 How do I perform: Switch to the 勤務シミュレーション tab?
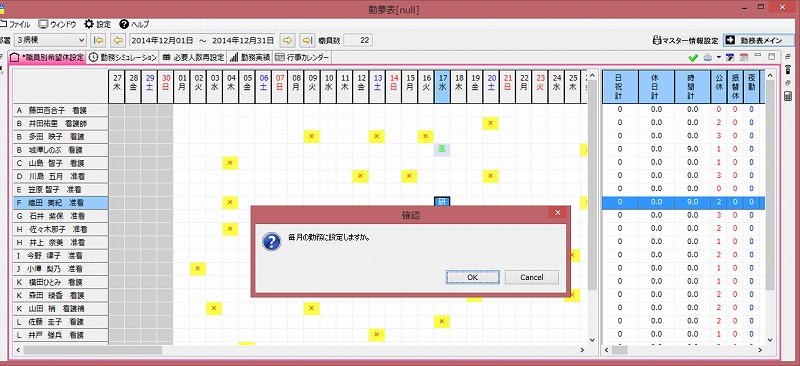click(x=122, y=58)
